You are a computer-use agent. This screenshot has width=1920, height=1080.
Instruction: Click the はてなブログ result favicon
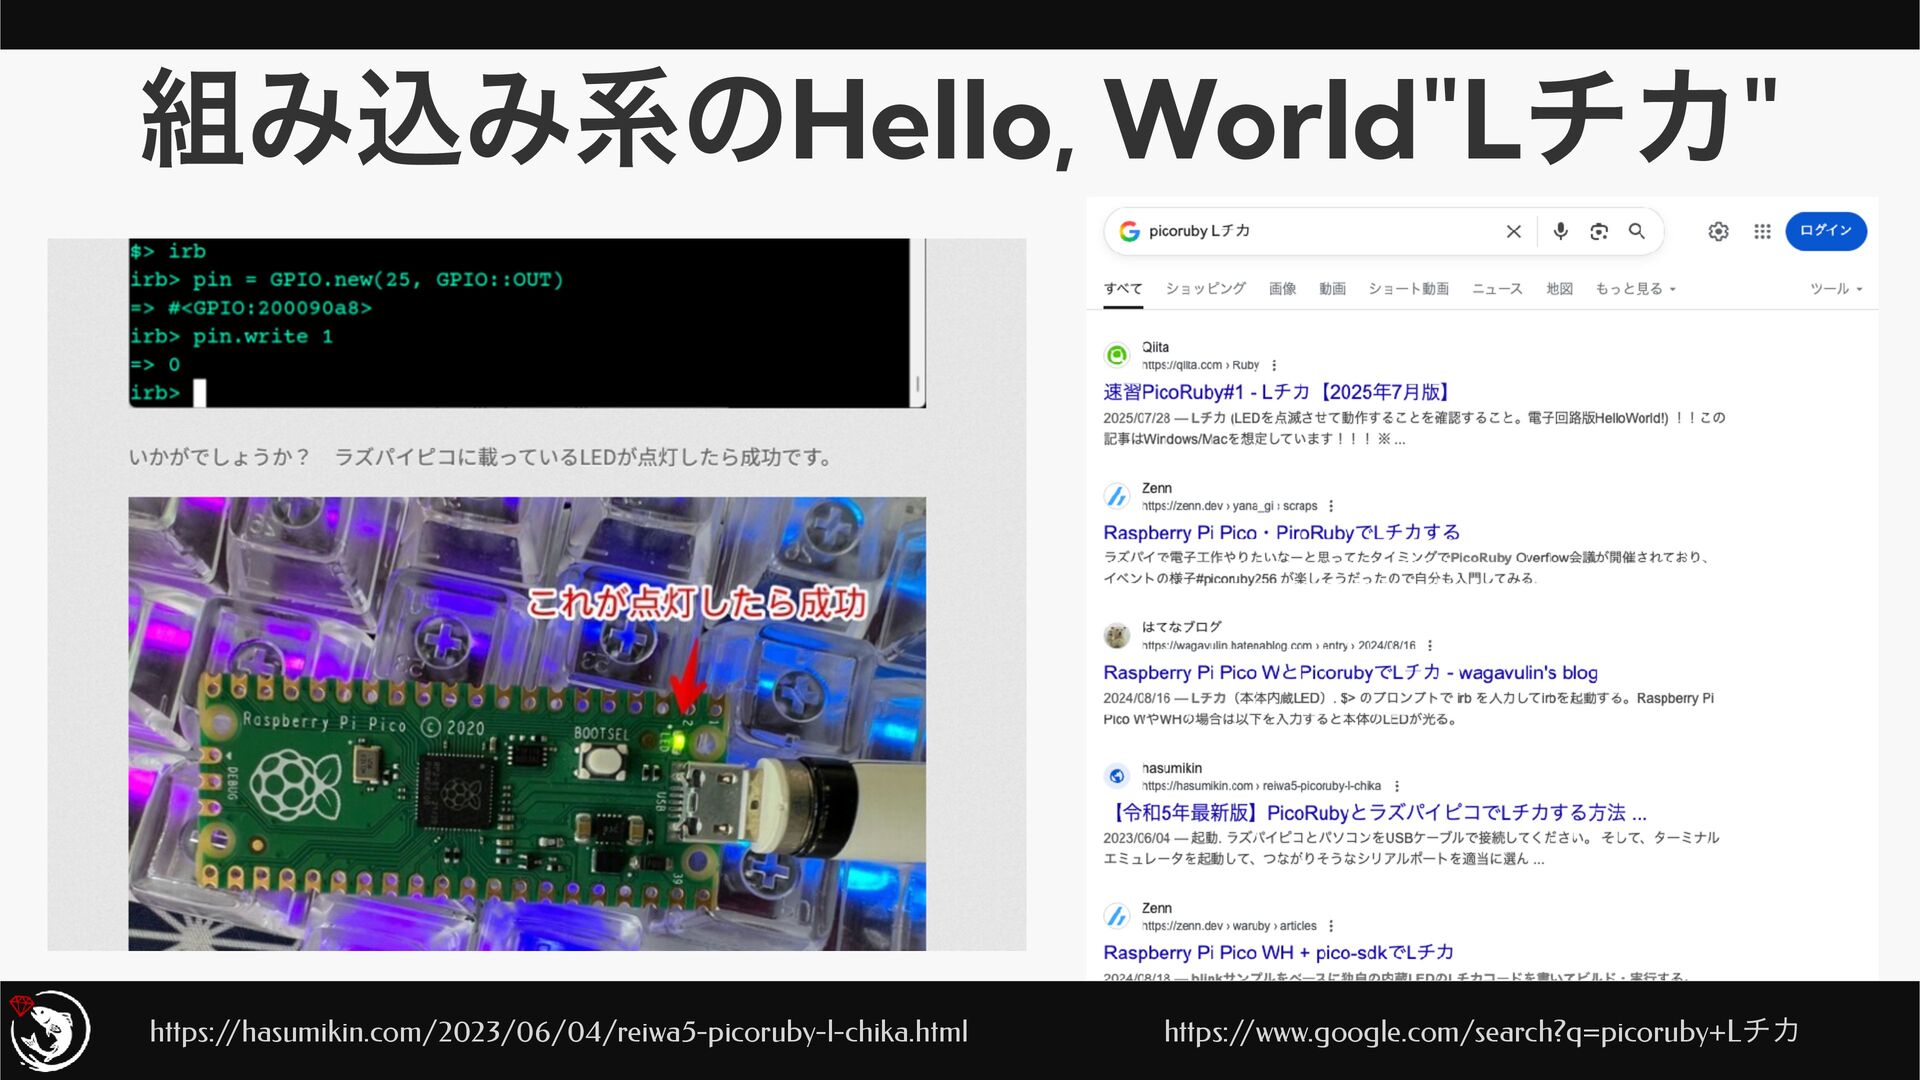tap(1117, 635)
